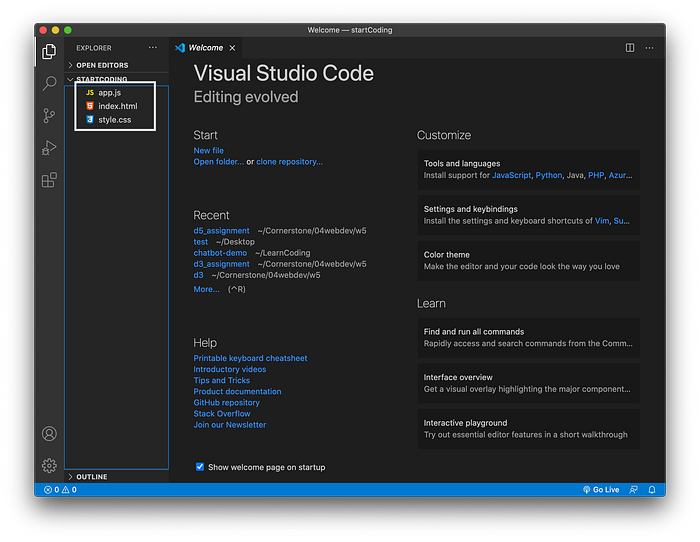Open the Manage gear icon
This screenshot has height=542, width=700.
pyautogui.click(x=49, y=466)
